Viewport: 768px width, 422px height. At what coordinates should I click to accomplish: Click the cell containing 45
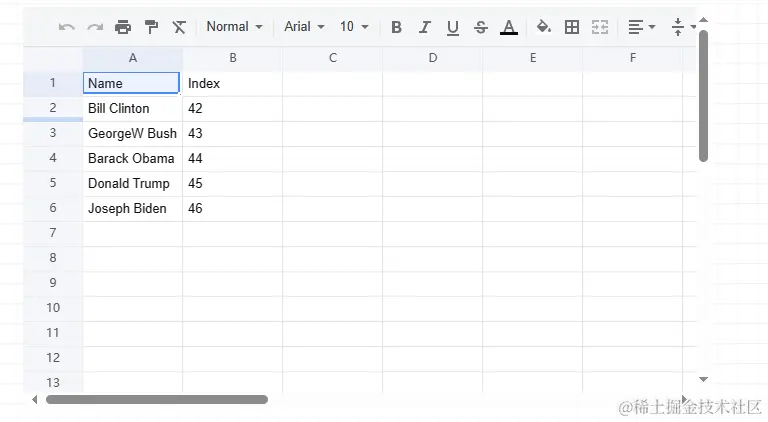point(233,184)
